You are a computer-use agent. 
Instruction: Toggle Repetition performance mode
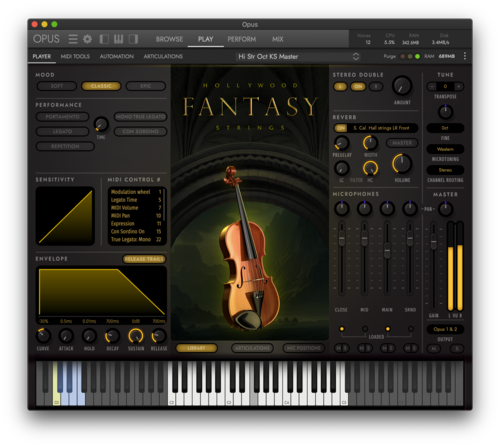tap(65, 146)
